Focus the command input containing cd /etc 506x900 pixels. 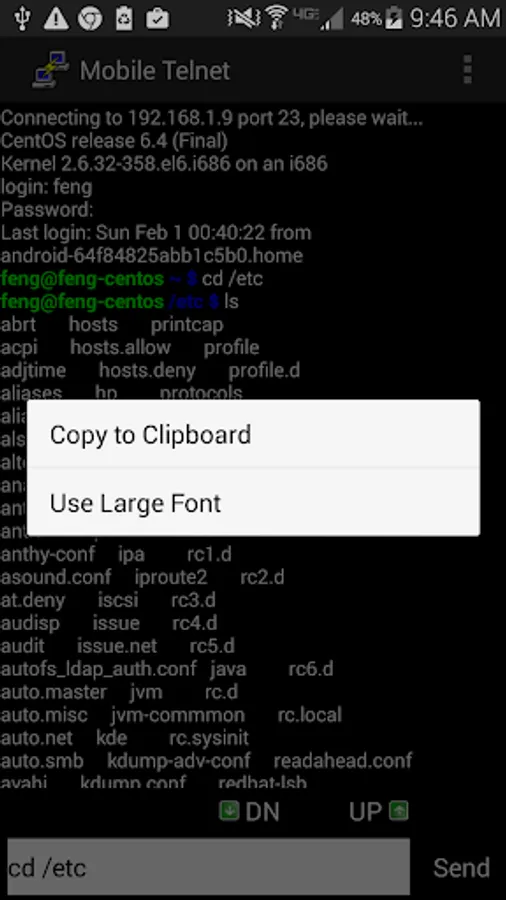(209, 867)
